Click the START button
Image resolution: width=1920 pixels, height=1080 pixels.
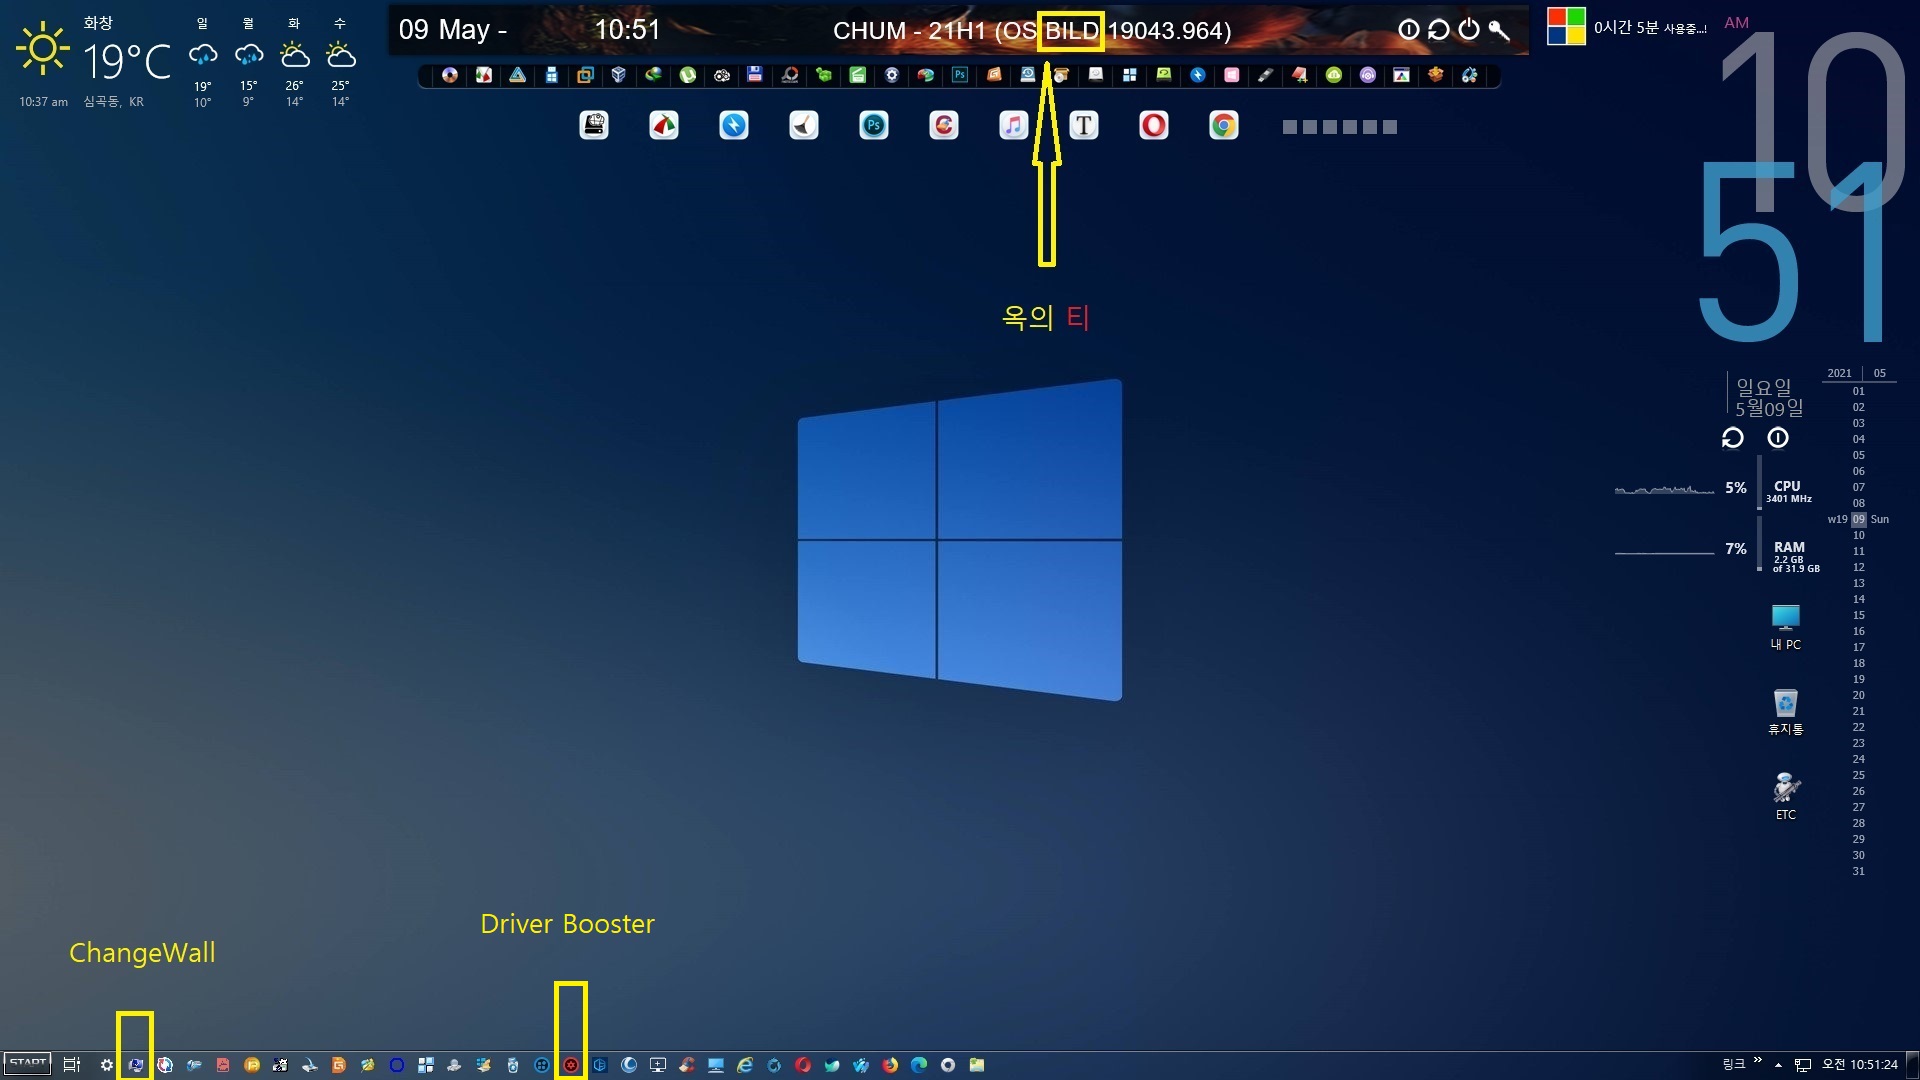coord(28,1064)
